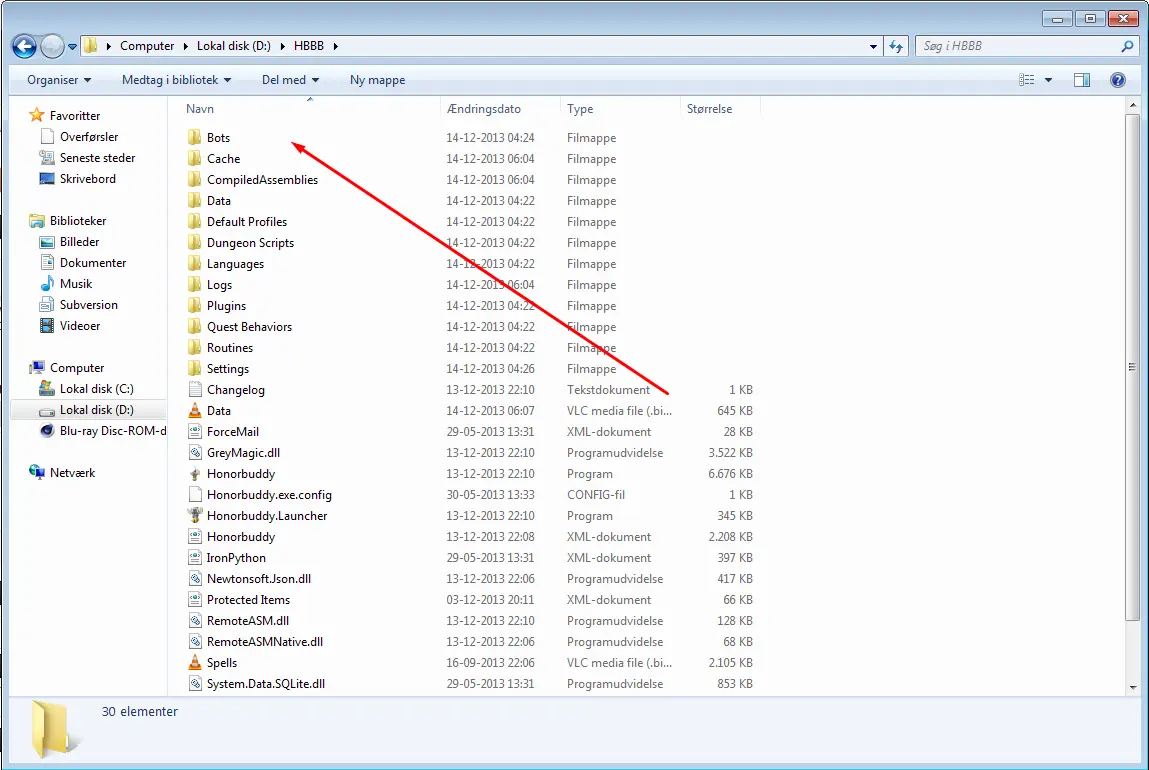Screen dimensions: 1149x770
Task: Click the refresh button beside address bar
Action: (x=896, y=46)
